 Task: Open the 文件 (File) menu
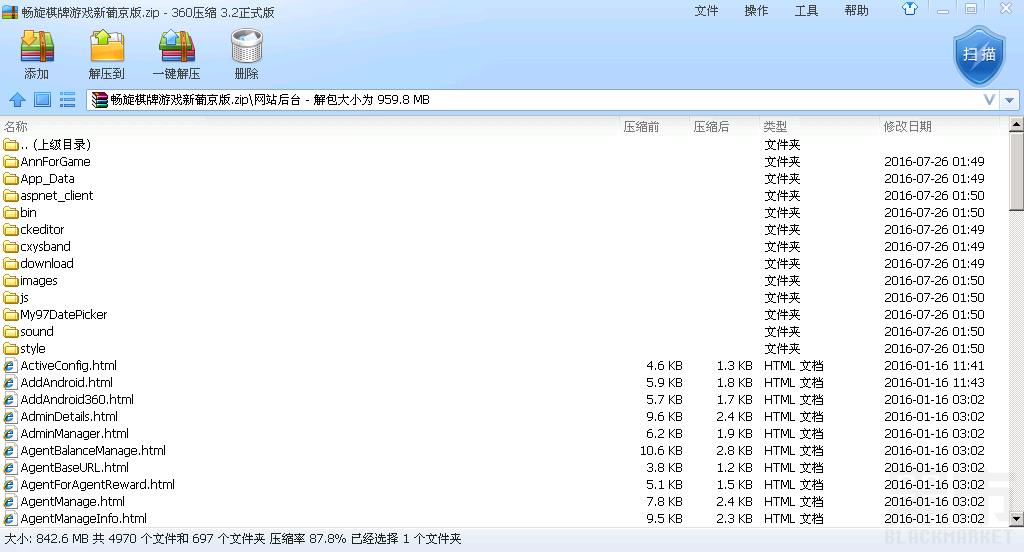click(706, 10)
